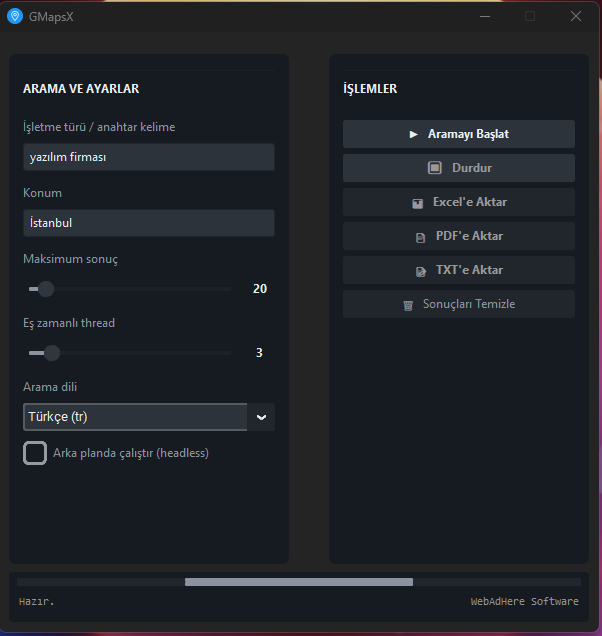Clear results with Sonuçları Temizle

[459, 304]
